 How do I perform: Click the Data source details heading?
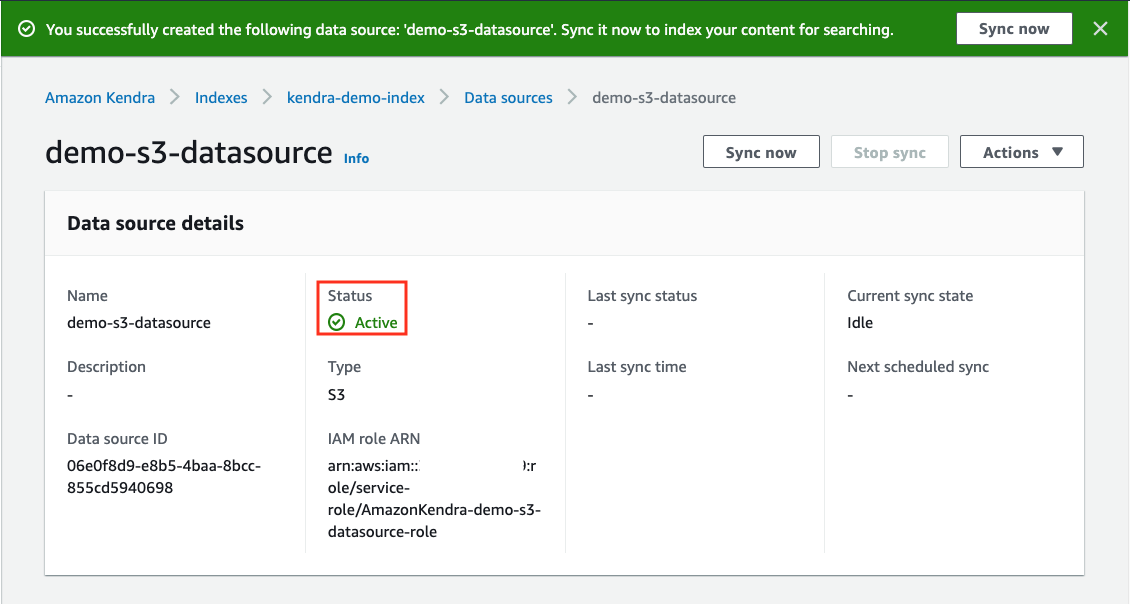(x=156, y=223)
